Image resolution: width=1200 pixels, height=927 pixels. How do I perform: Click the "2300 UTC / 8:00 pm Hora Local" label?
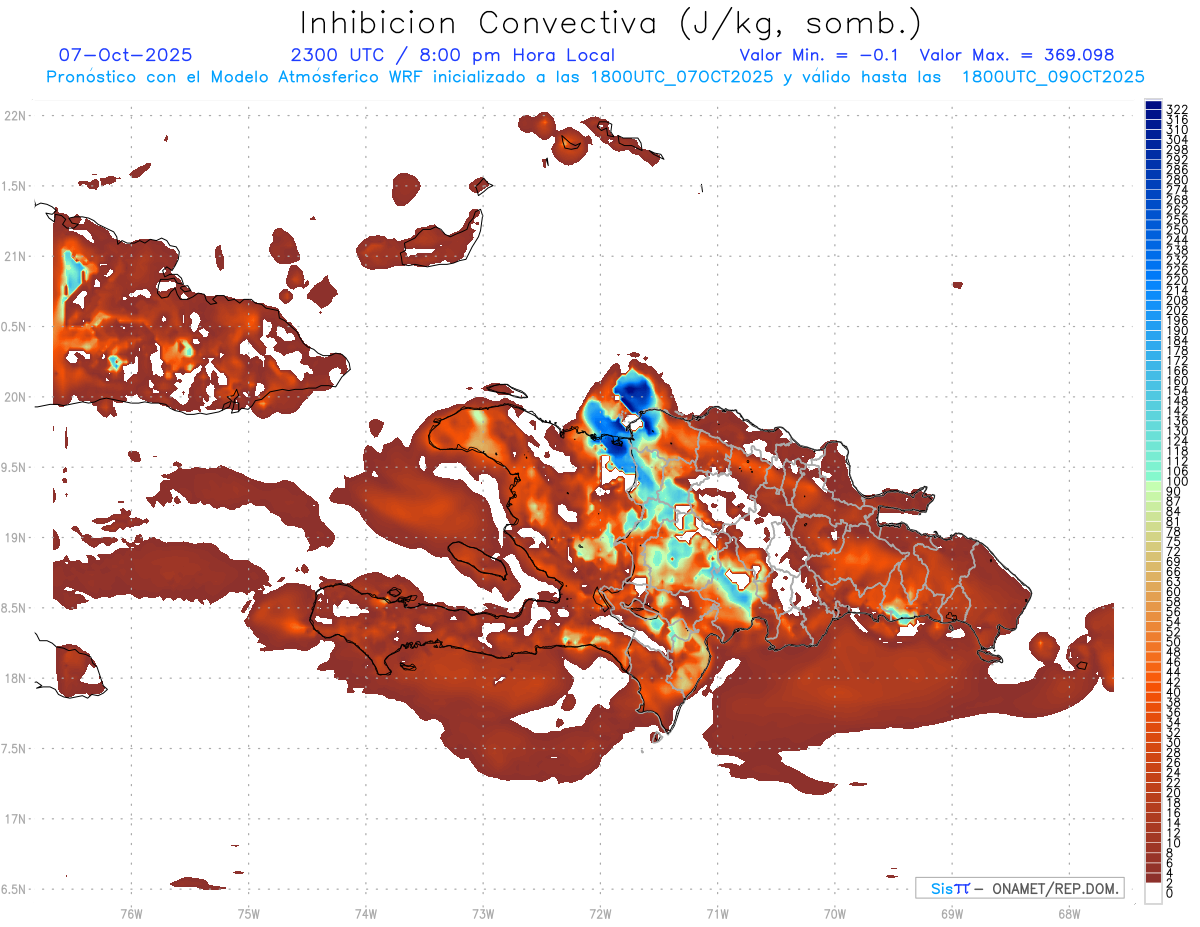tap(452, 55)
